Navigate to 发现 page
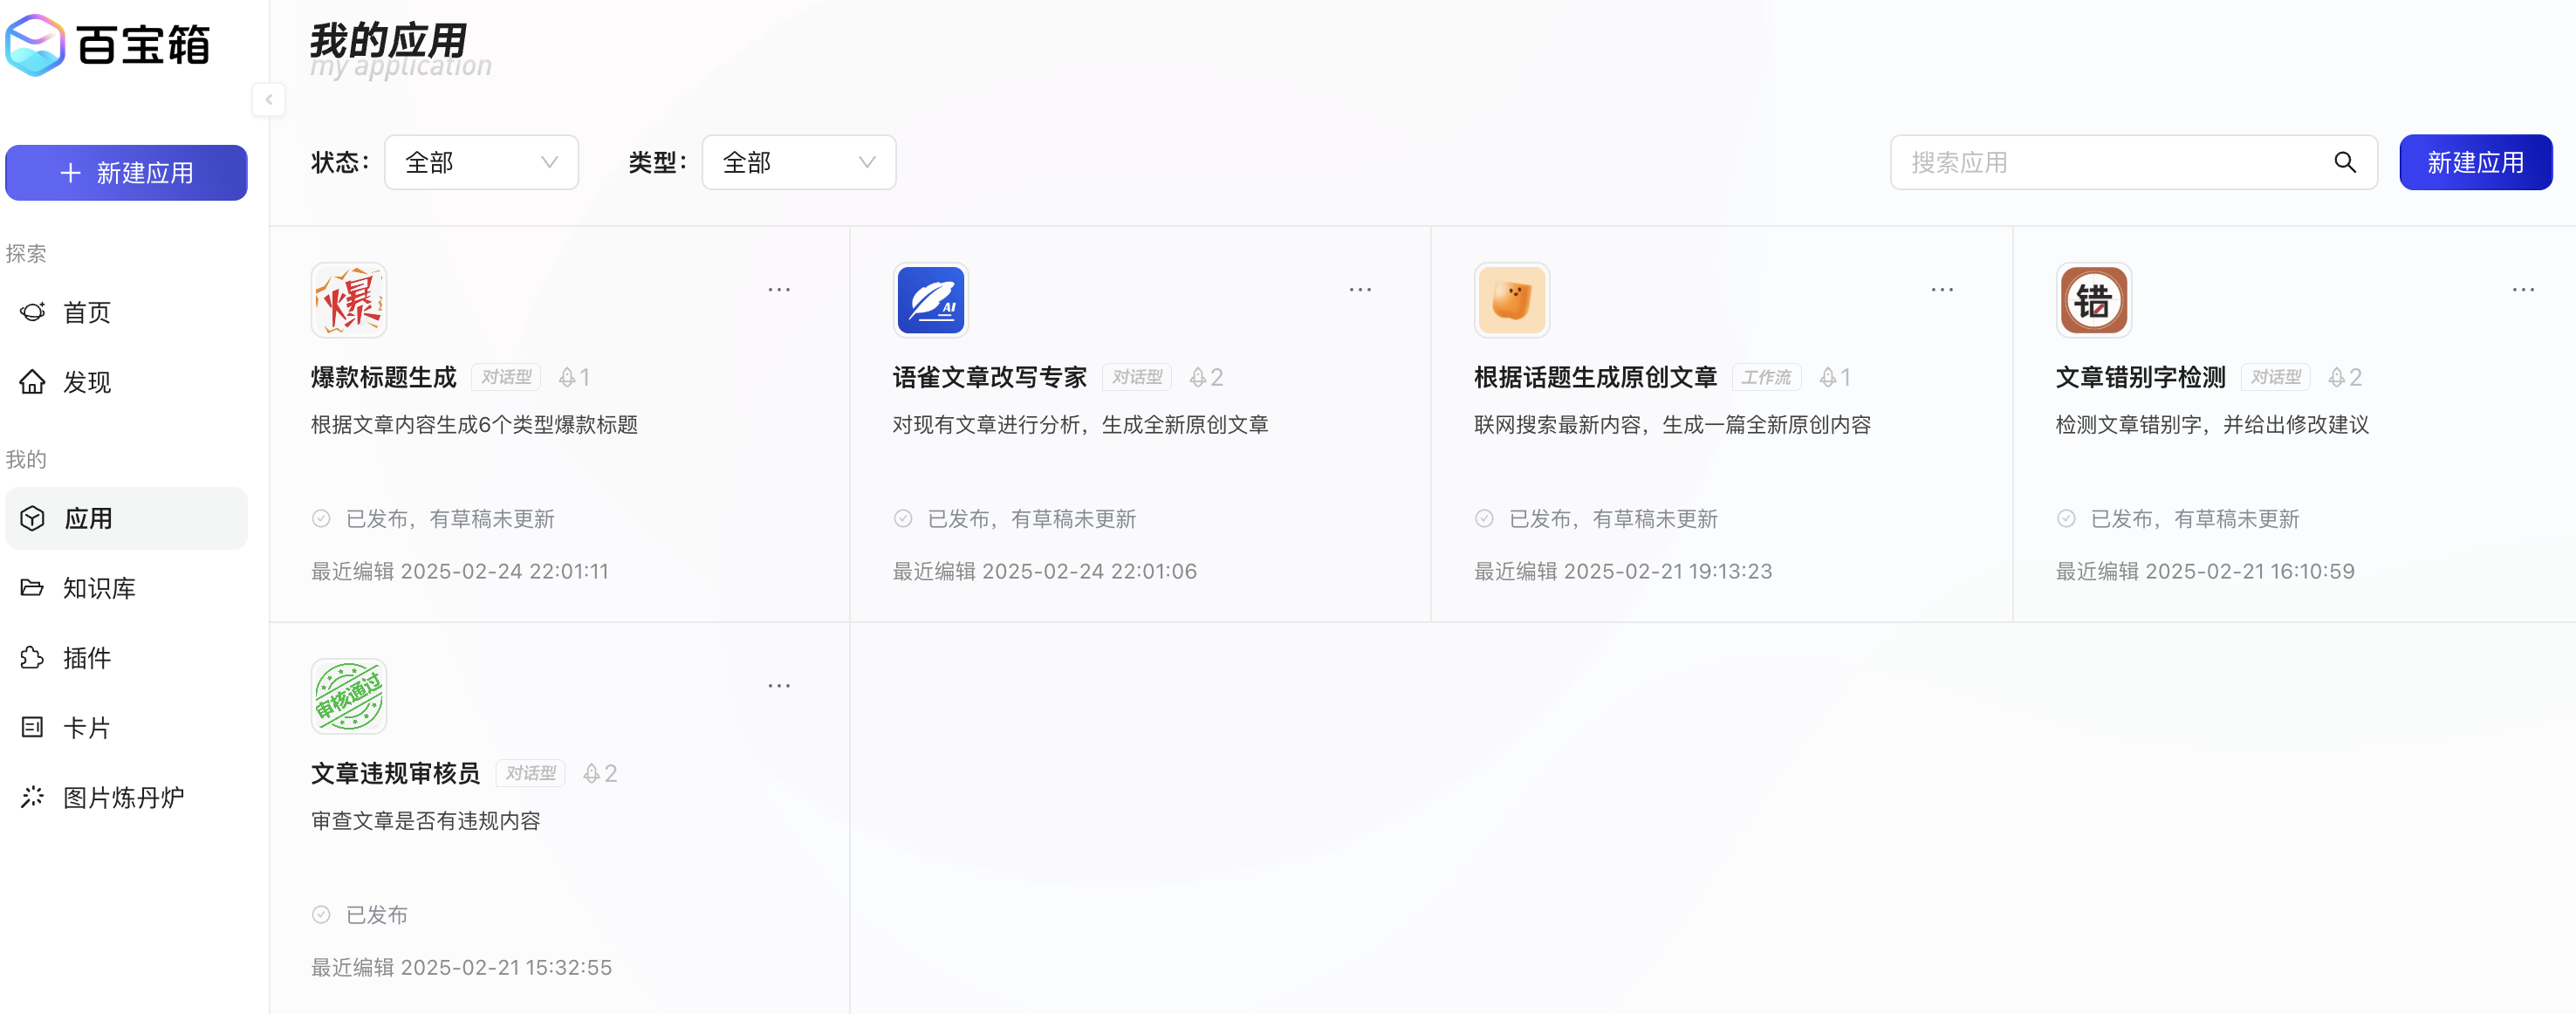The height and width of the screenshot is (1014, 2576). click(x=86, y=382)
